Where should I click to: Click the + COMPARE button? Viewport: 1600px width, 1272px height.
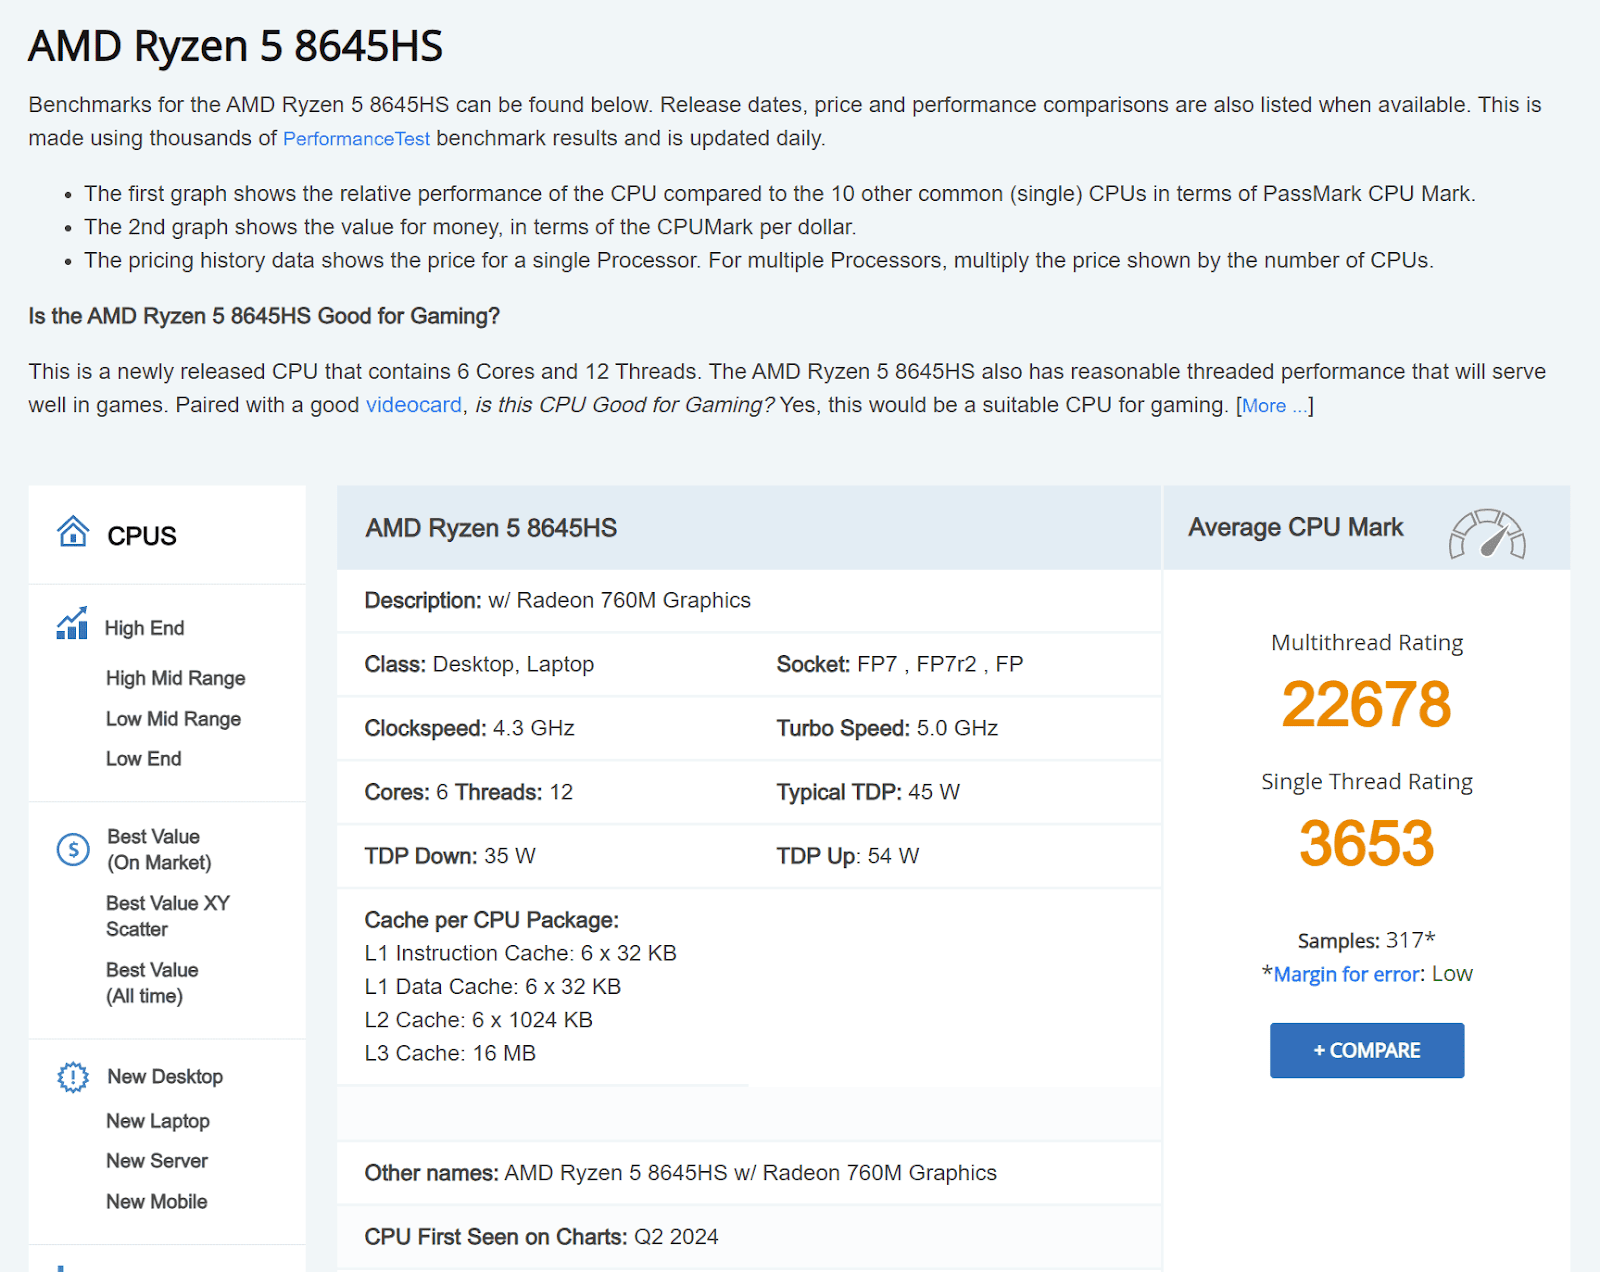[1367, 1050]
